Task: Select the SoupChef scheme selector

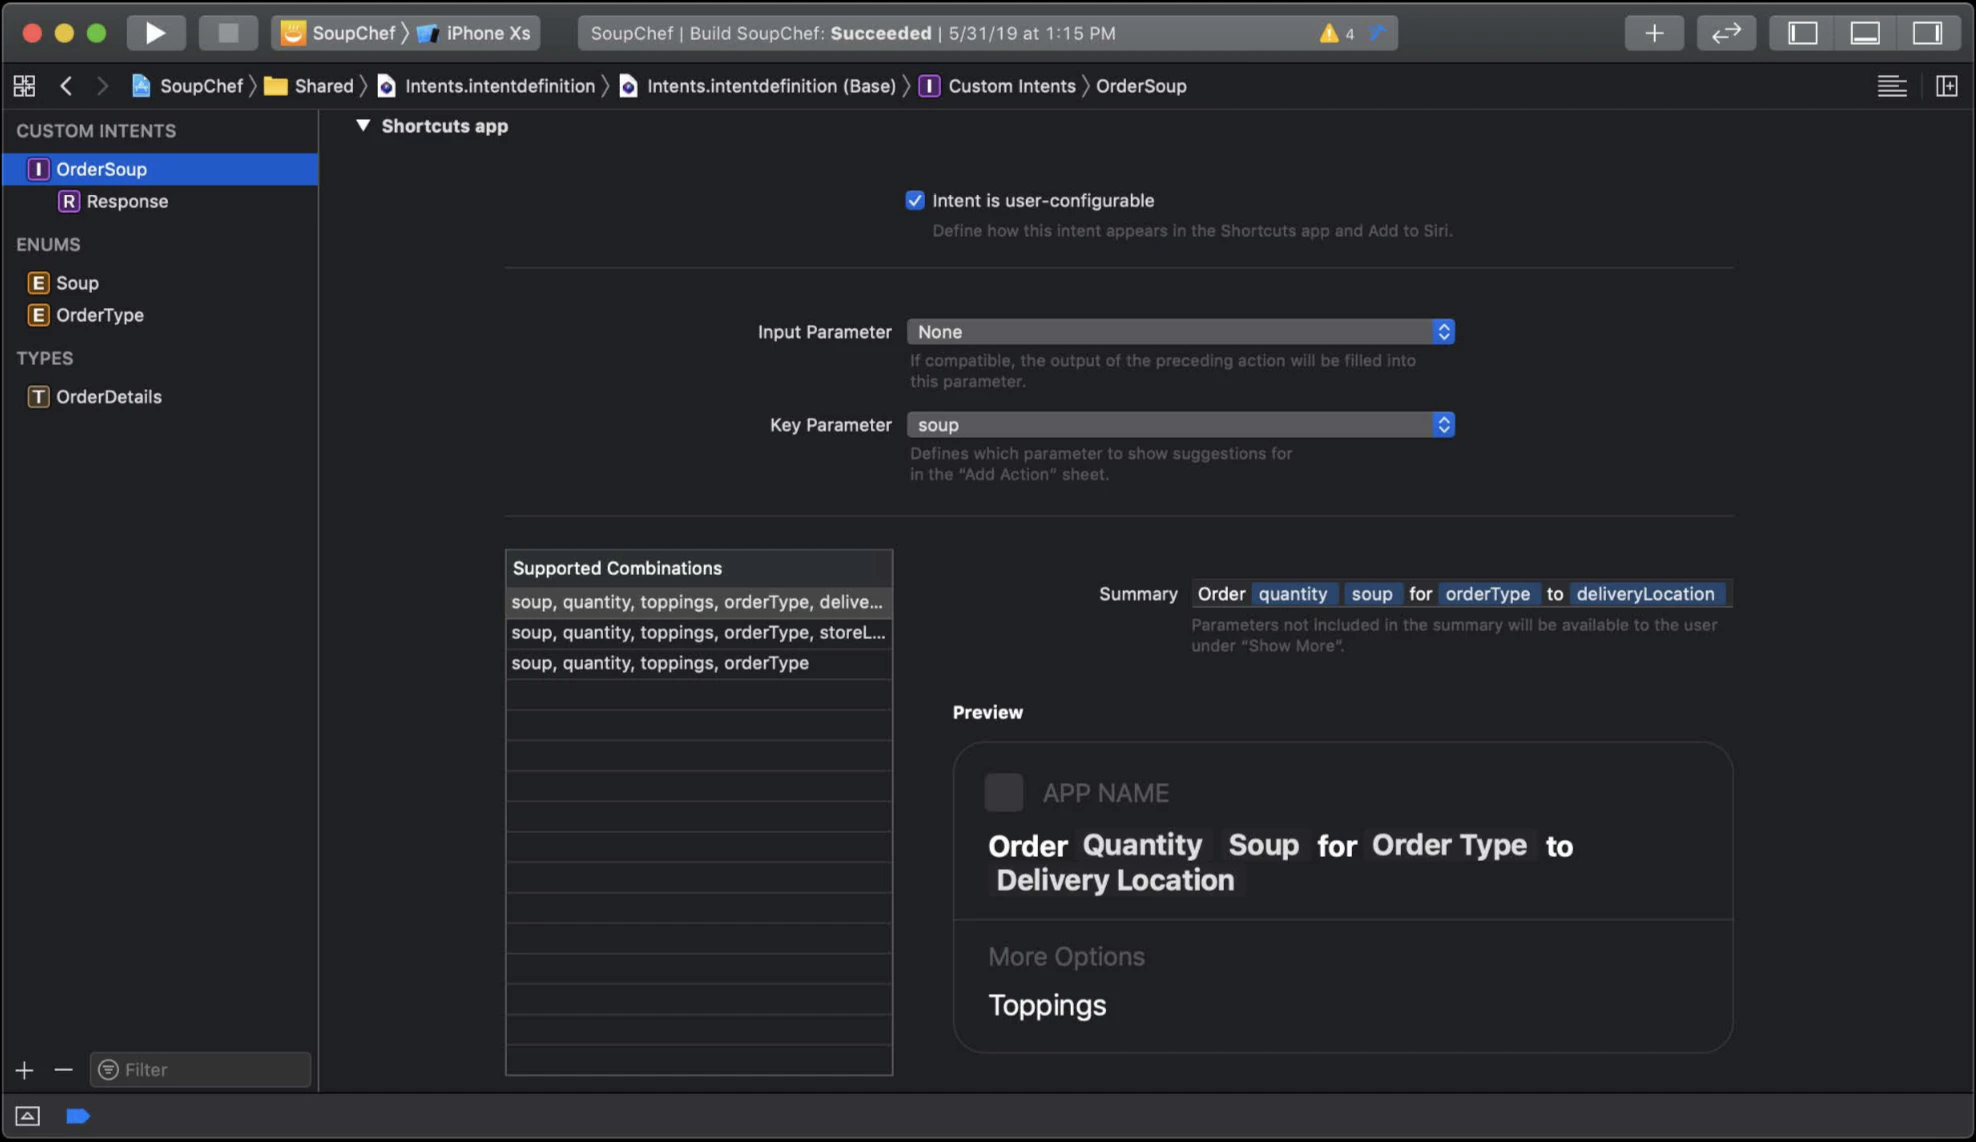Action: coord(338,33)
